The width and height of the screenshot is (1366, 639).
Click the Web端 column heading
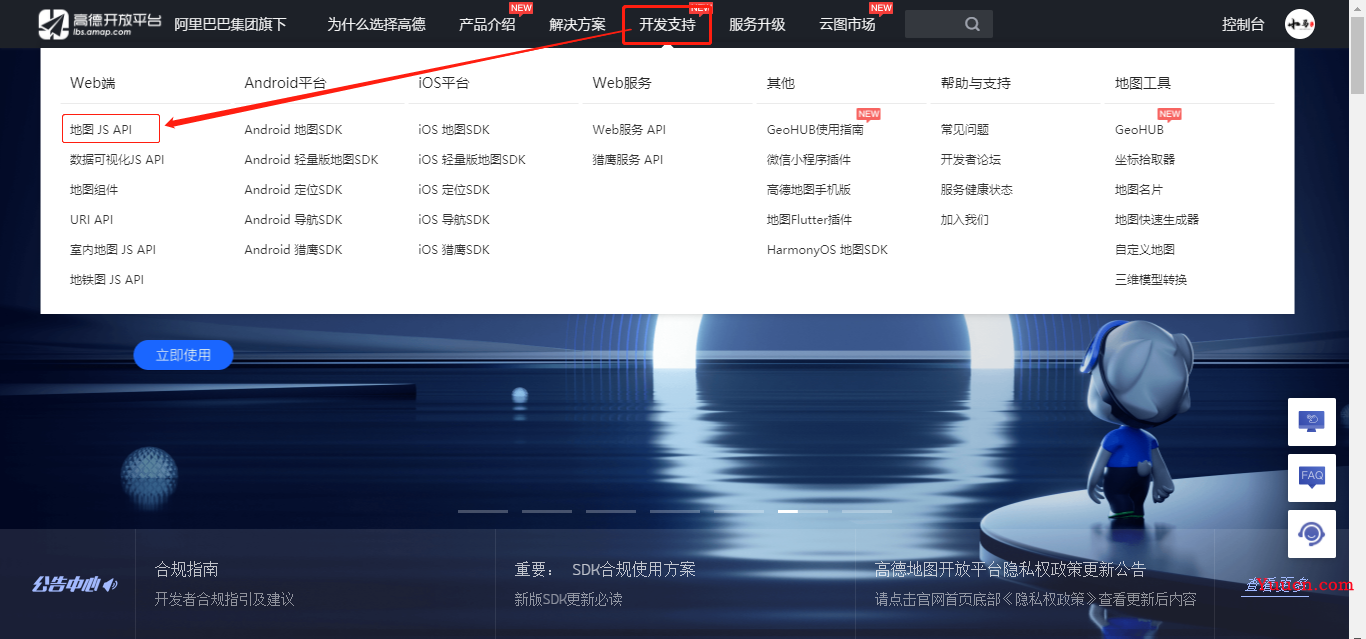pos(93,83)
